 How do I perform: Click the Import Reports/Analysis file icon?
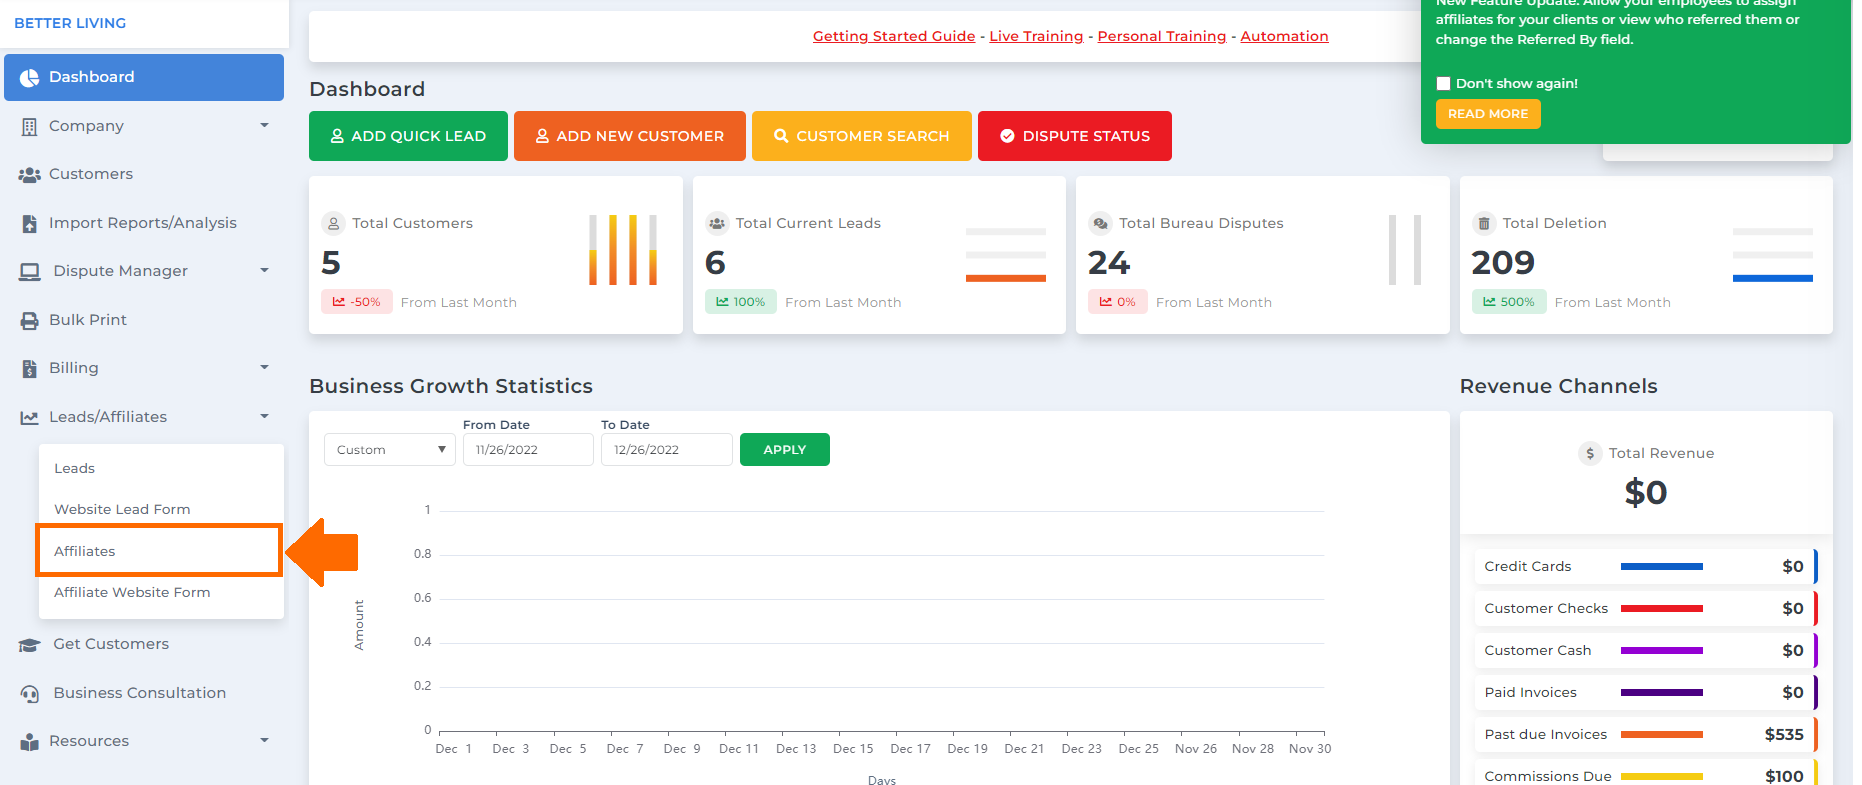[x=29, y=224]
